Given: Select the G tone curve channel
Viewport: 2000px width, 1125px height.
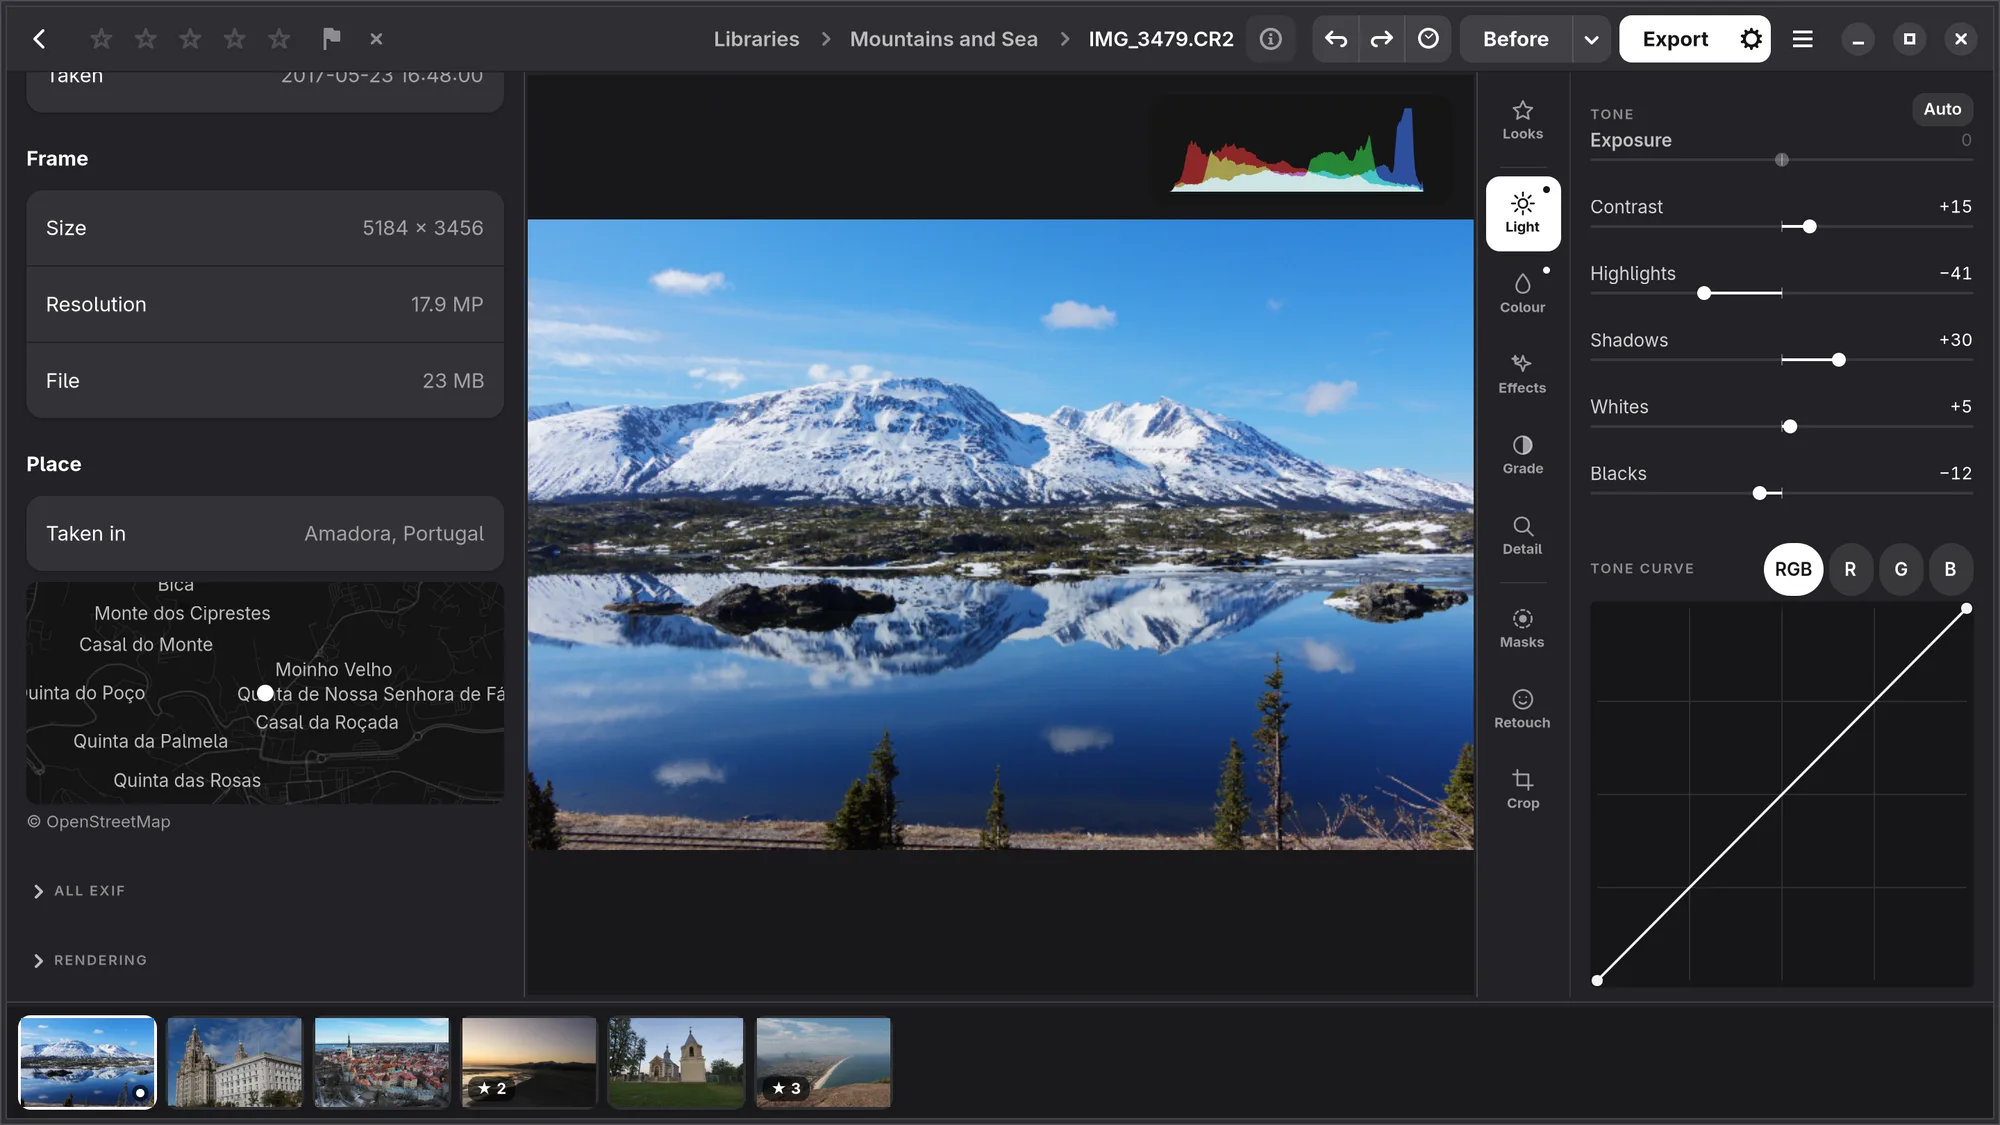Looking at the screenshot, I should coord(1901,569).
